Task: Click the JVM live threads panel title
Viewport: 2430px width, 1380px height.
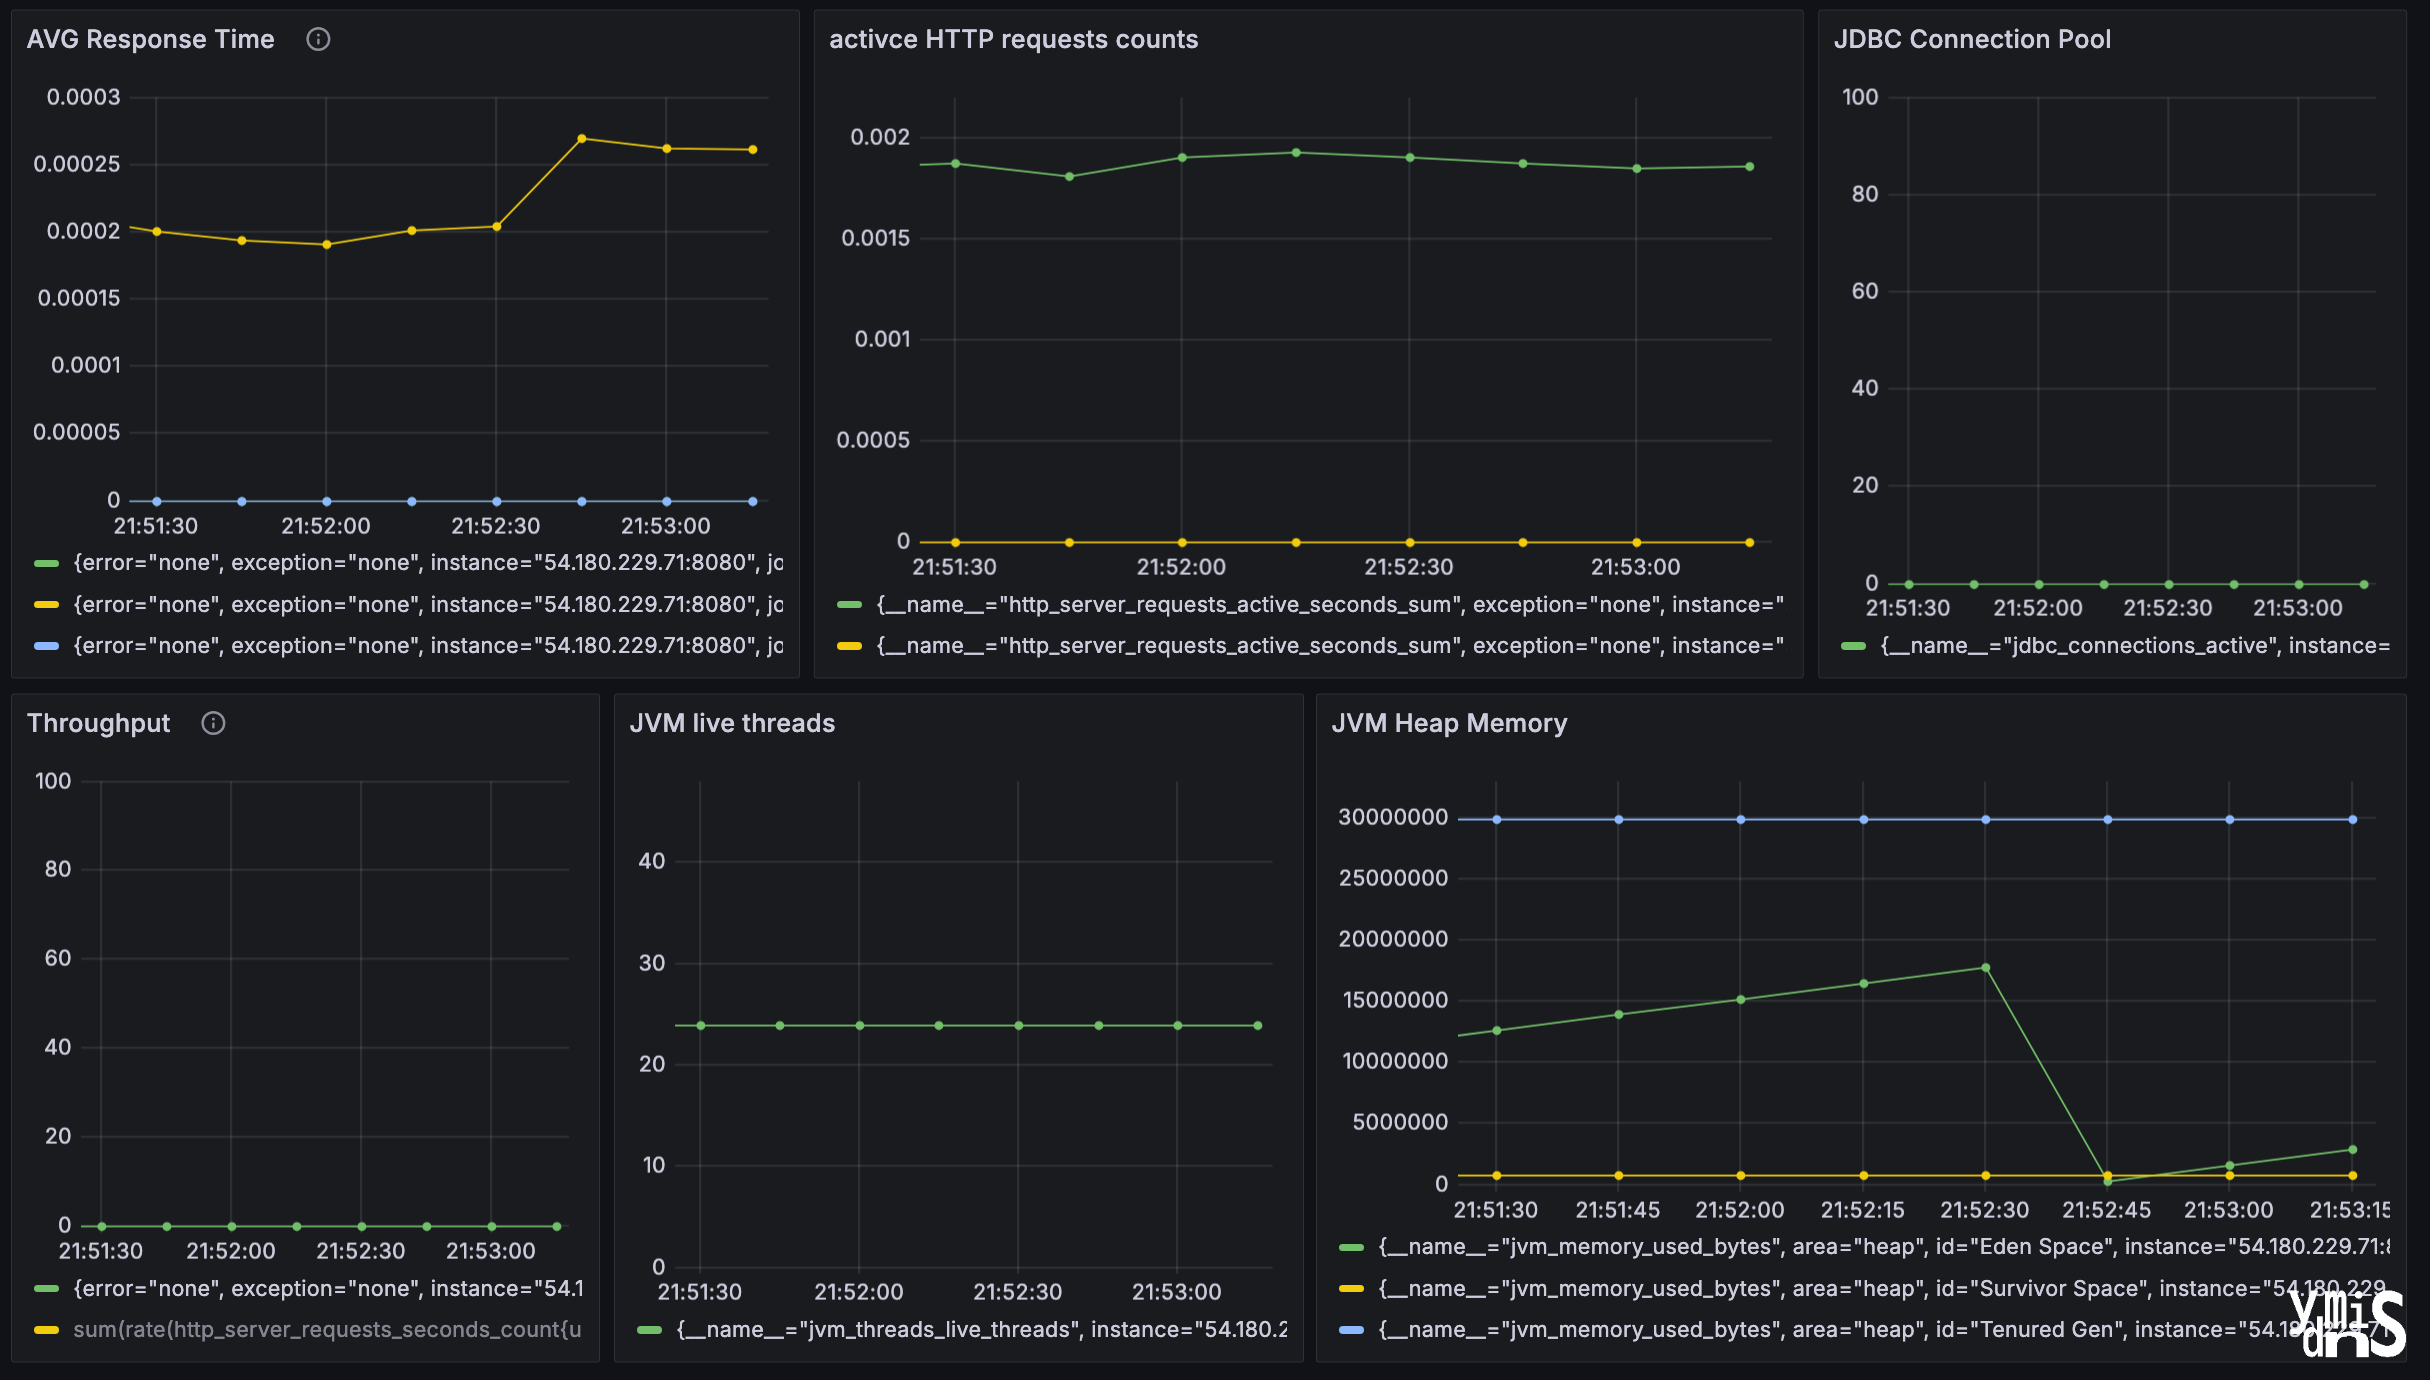Action: [732, 723]
